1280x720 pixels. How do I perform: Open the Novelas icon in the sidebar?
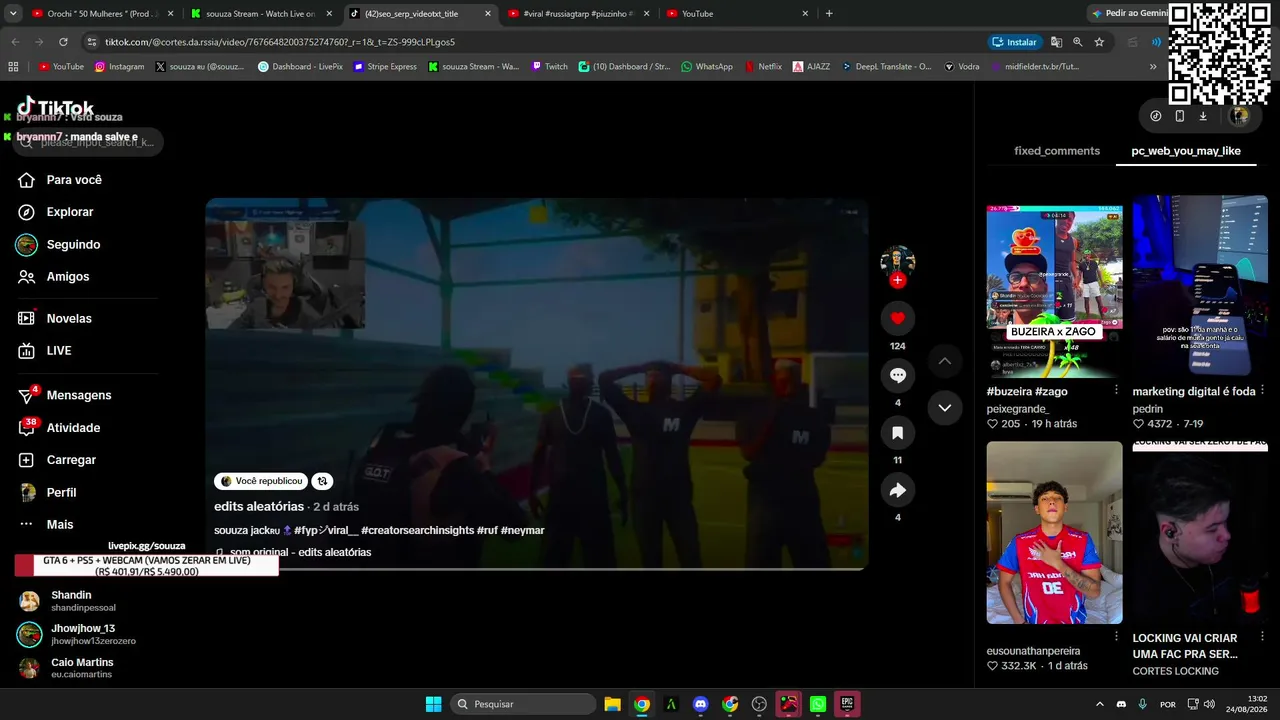(27, 318)
